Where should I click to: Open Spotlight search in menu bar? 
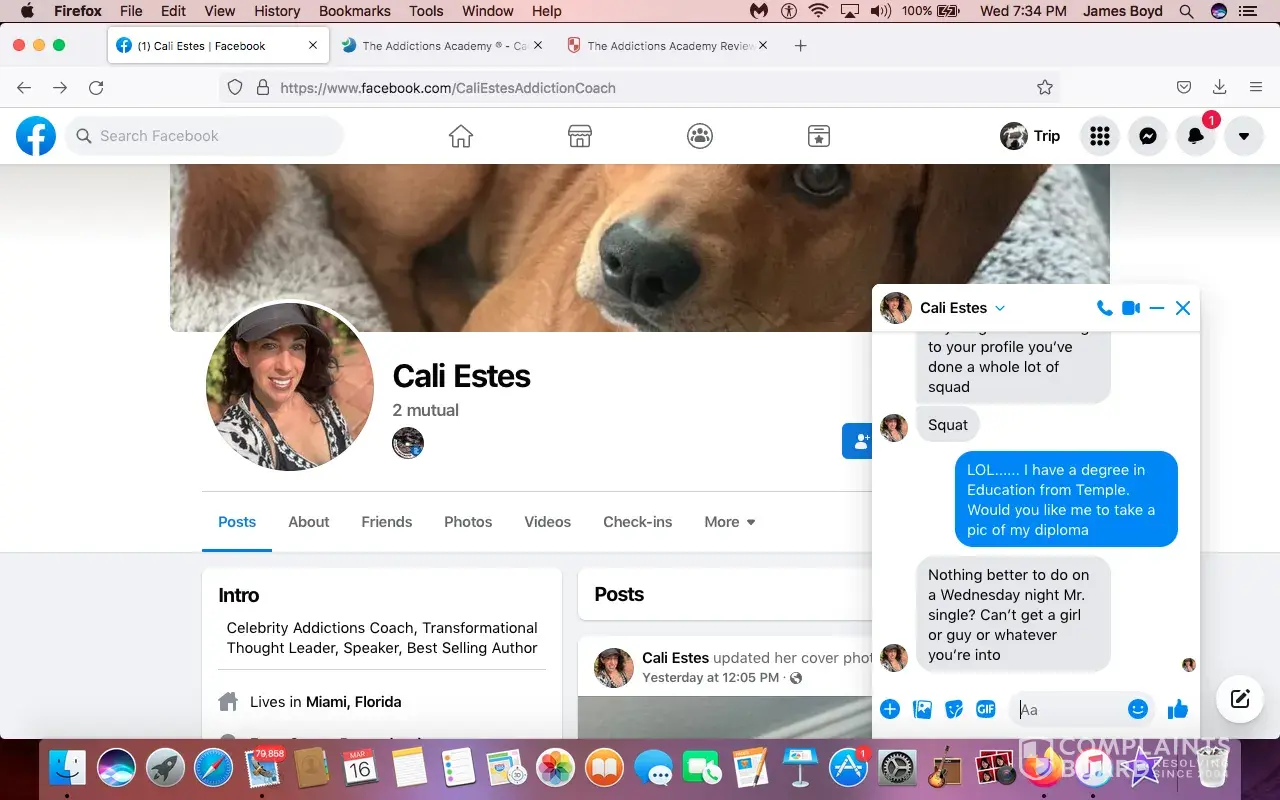pyautogui.click(x=1187, y=12)
